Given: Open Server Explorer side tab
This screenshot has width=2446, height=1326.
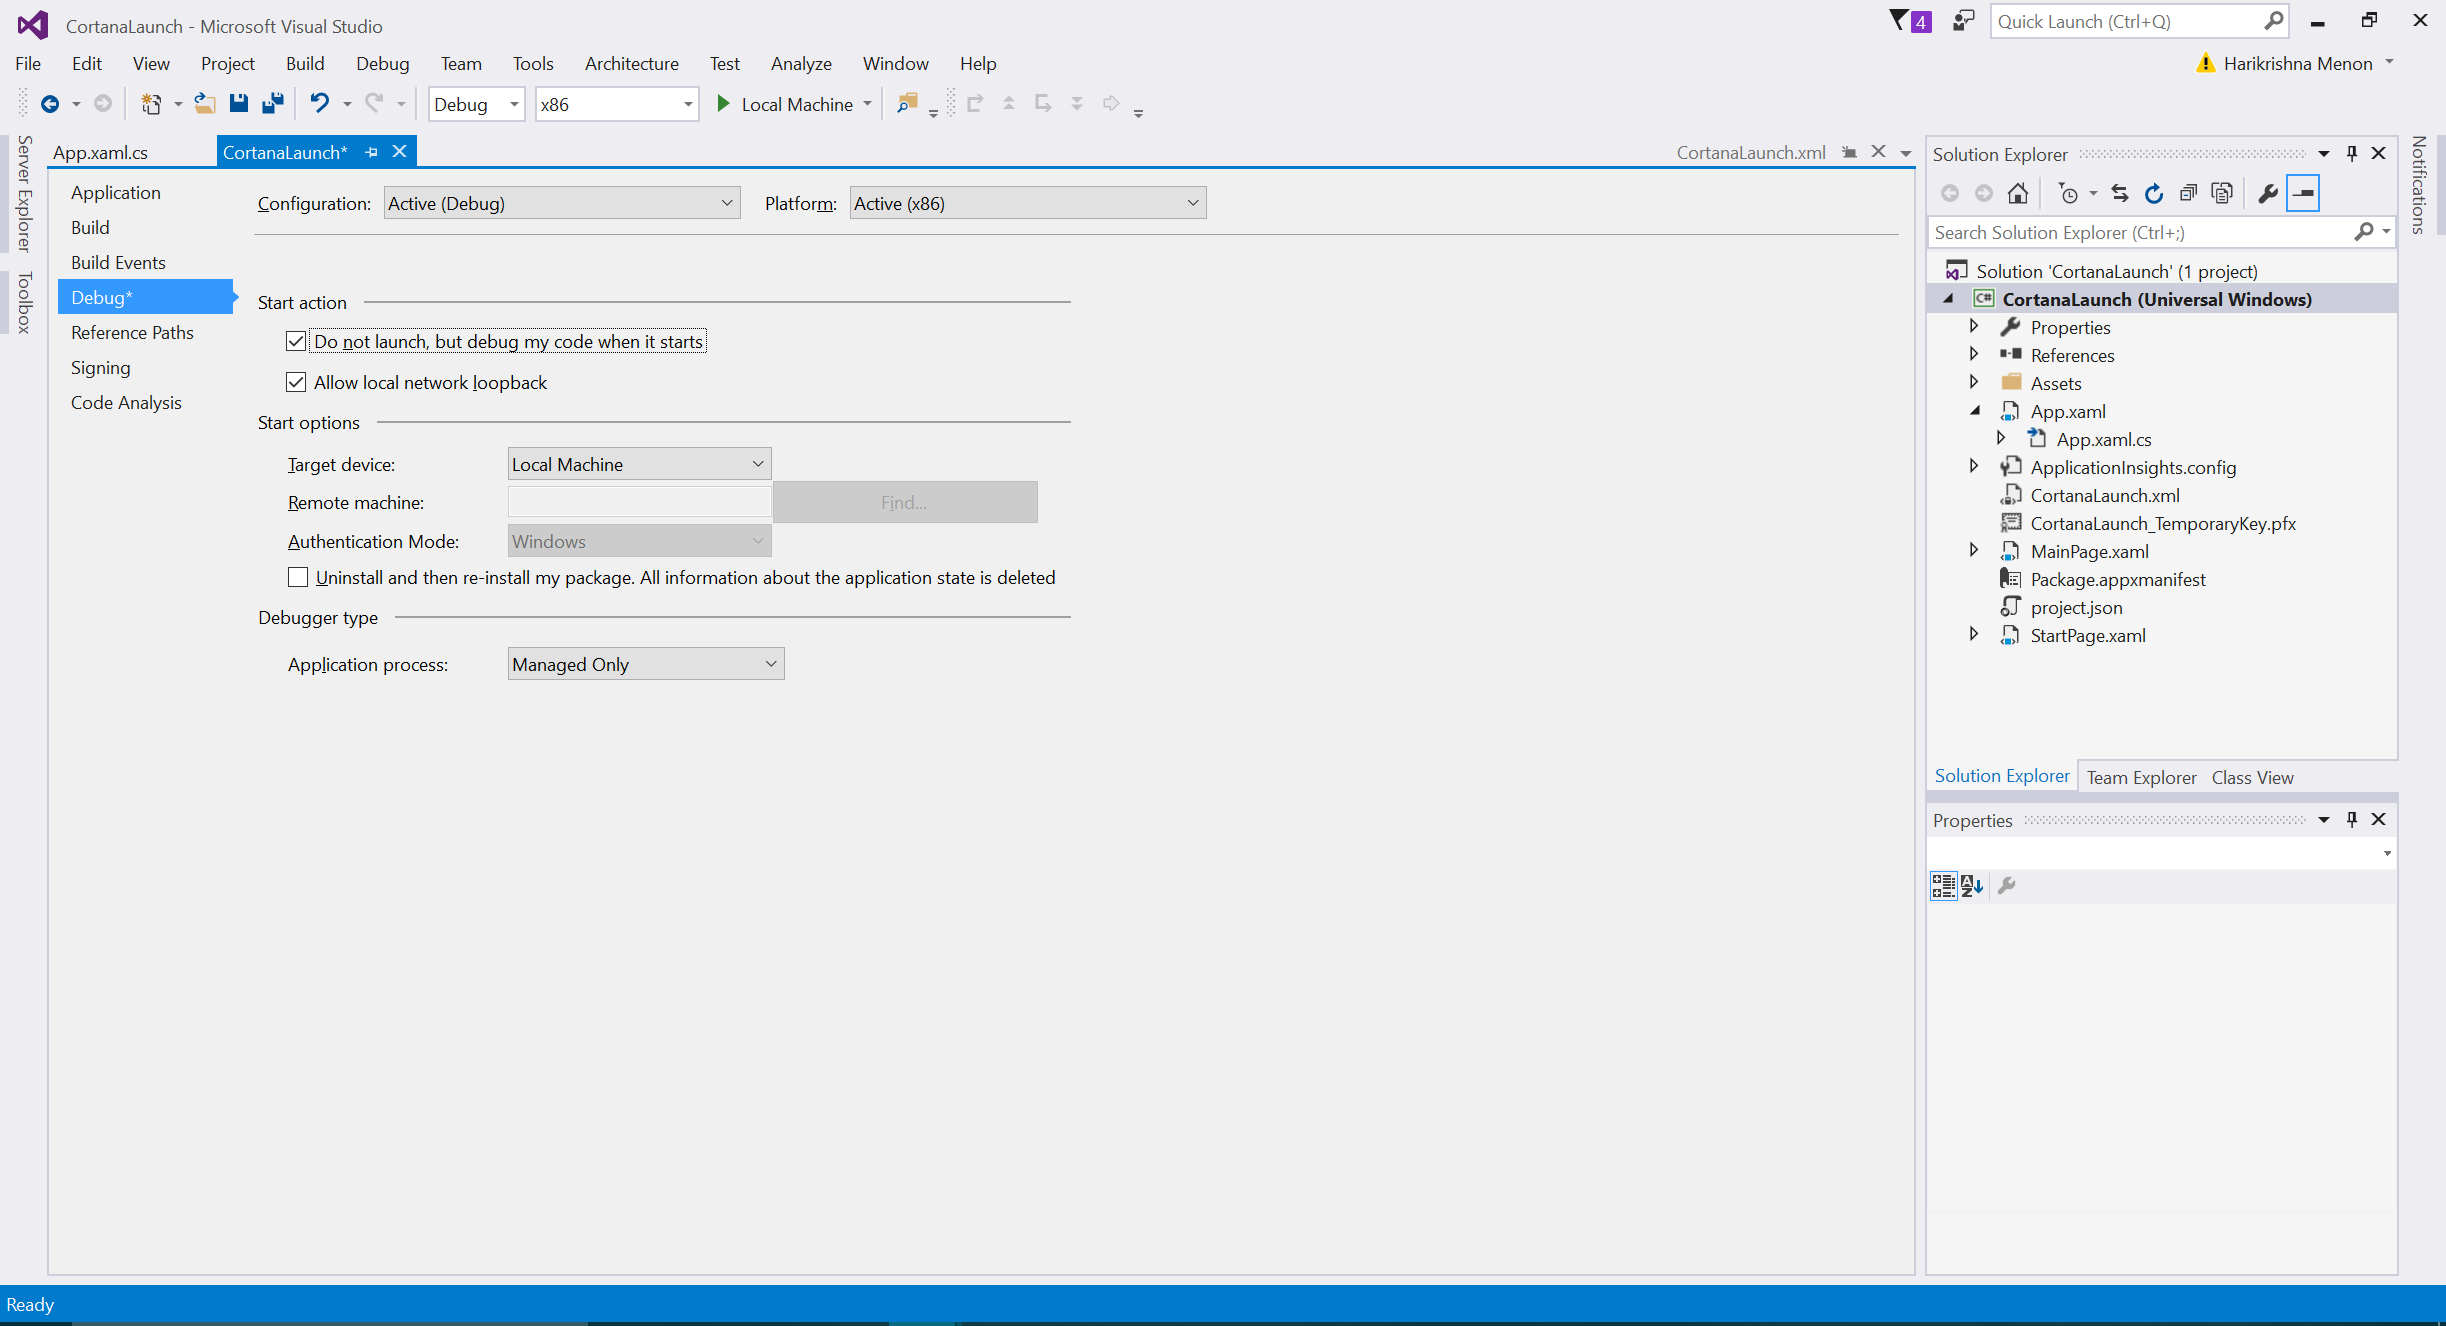Looking at the screenshot, I should (x=25, y=193).
